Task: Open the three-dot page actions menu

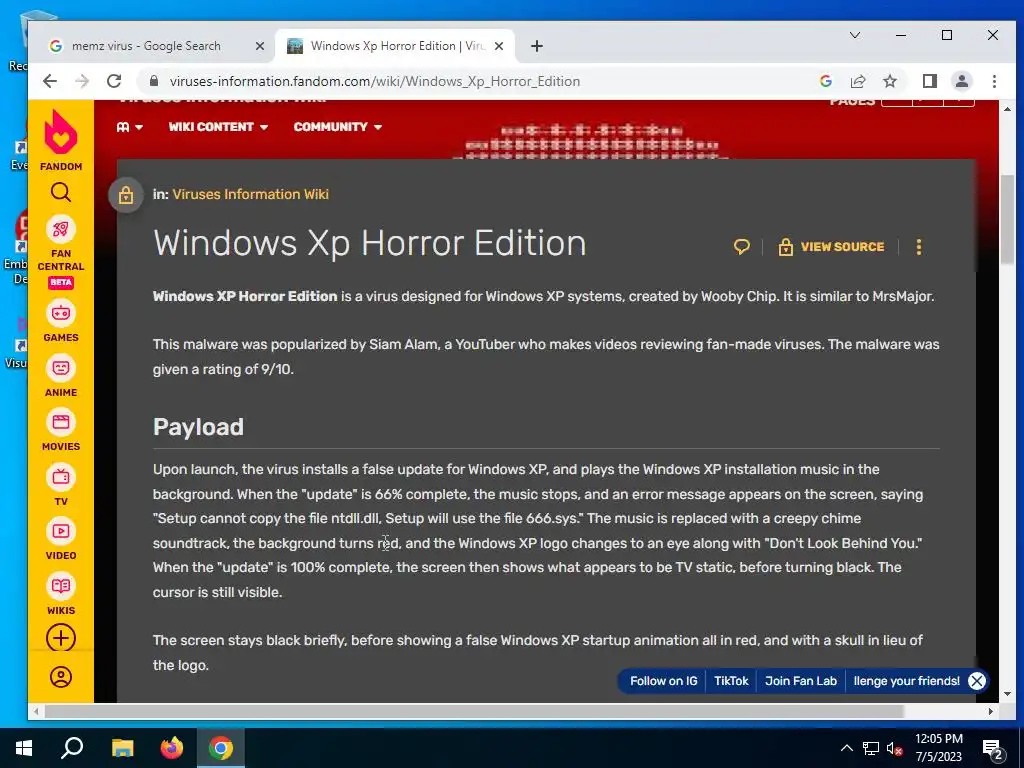Action: pos(919,247)
